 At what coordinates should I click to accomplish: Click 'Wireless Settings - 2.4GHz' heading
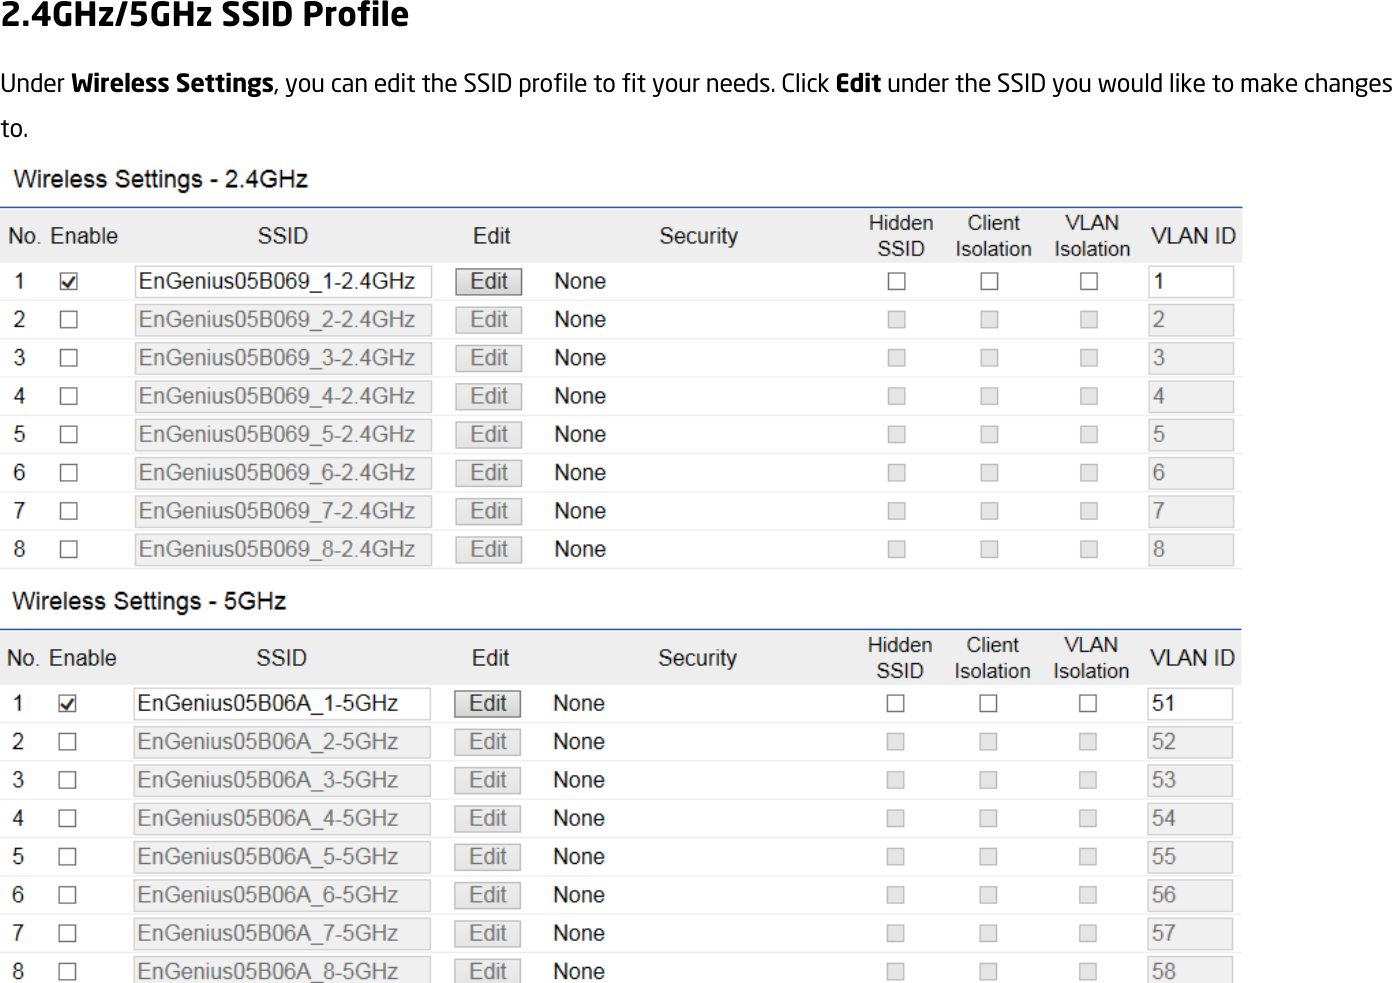(x=161, y=179)
